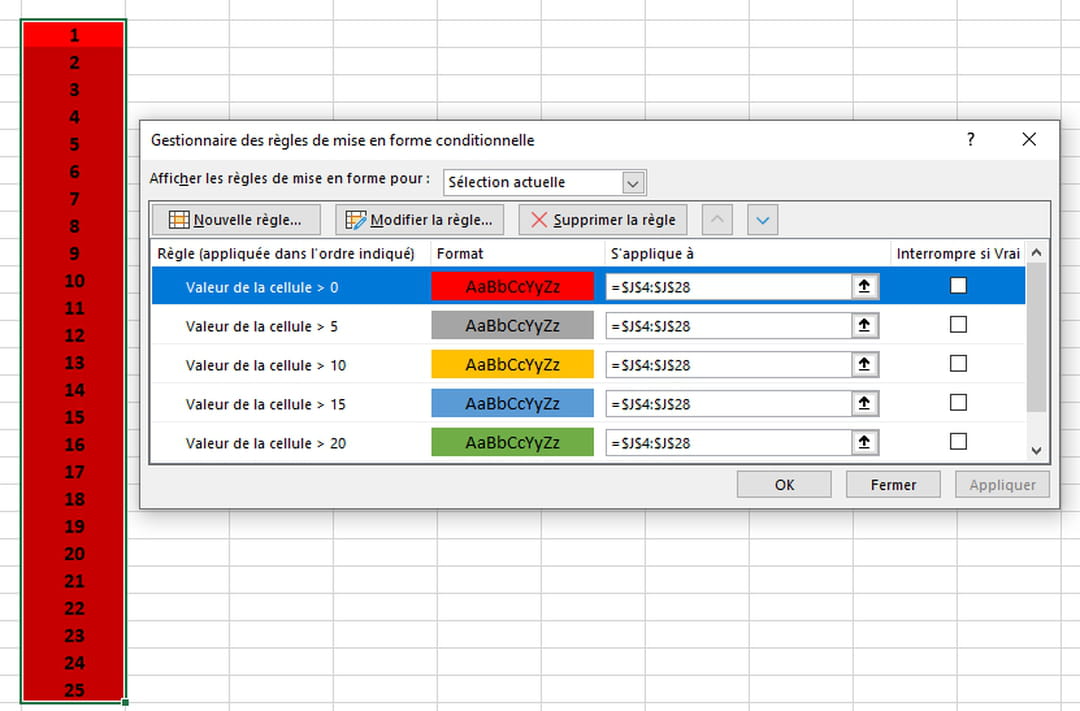
Task: Select the spreadsheet cell containing 13
Action: pos(74,362)
